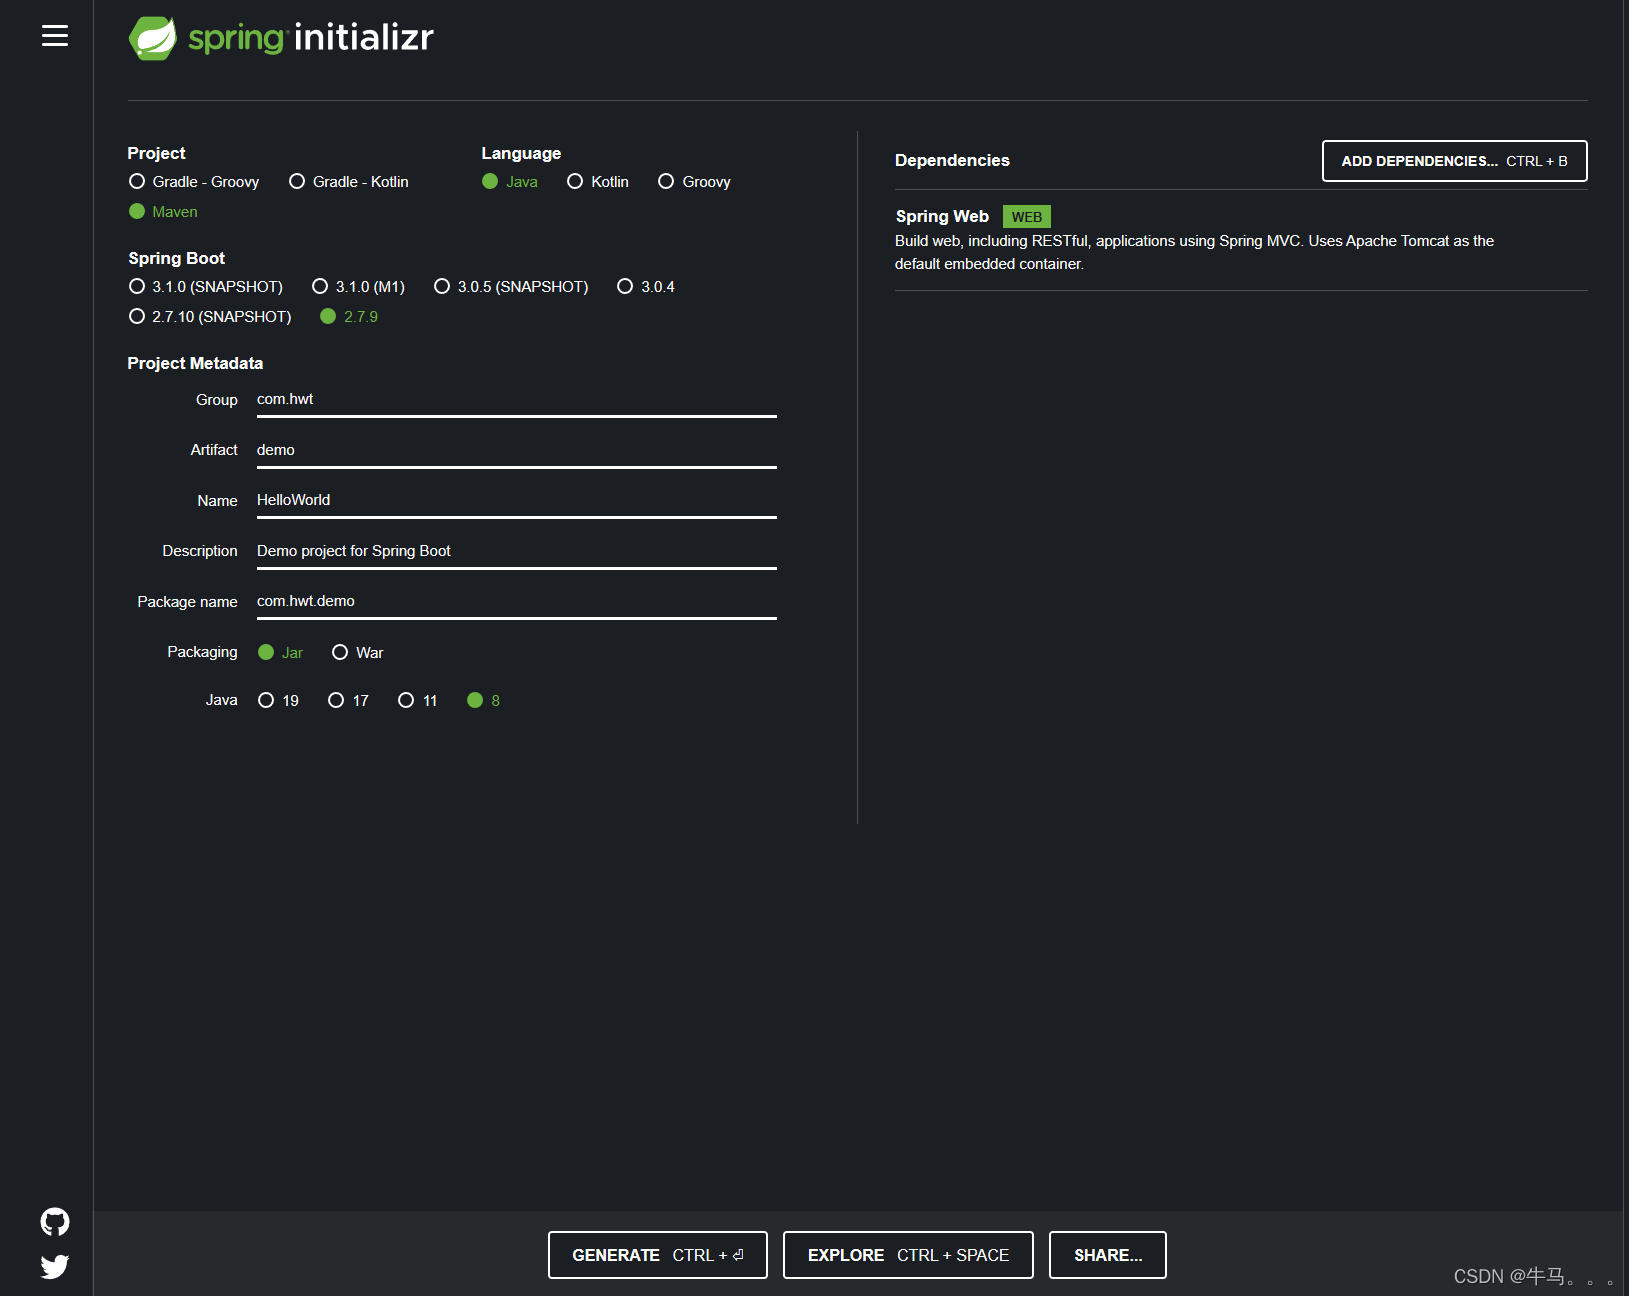
Task: Choose Kotlin language option
Action: [598, 181]
